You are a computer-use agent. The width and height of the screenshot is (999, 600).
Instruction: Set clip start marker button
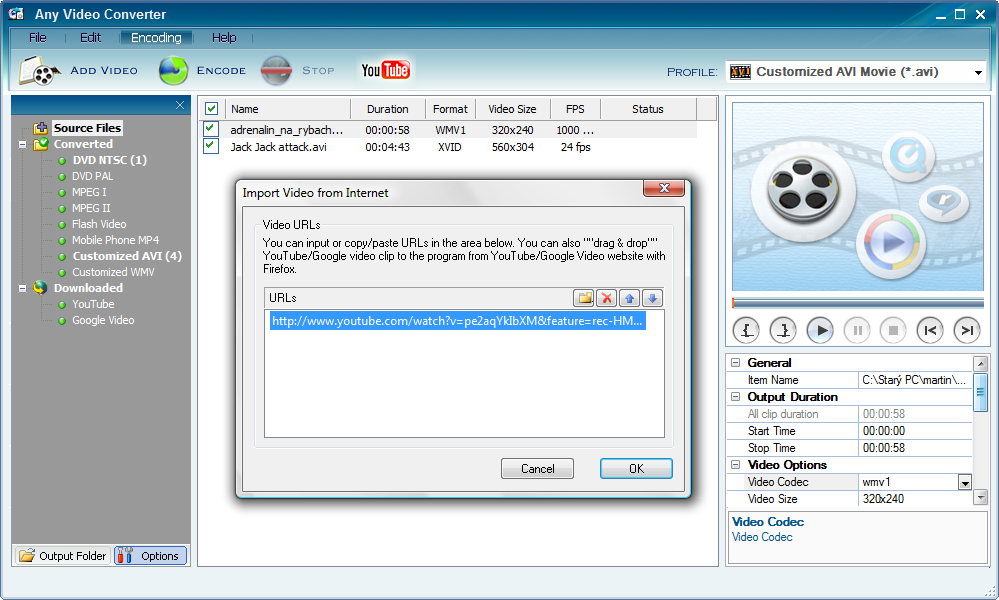[746, 330]
